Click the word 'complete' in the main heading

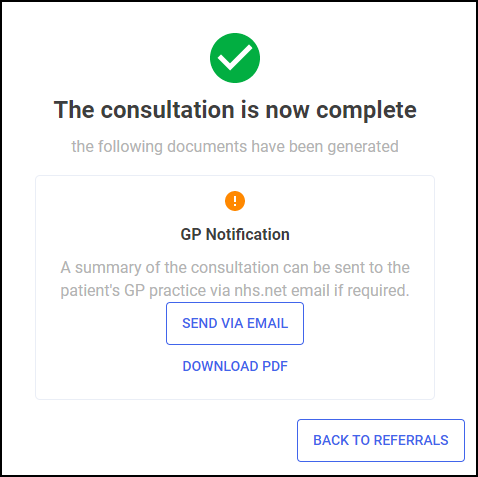(x=366, y=111)
